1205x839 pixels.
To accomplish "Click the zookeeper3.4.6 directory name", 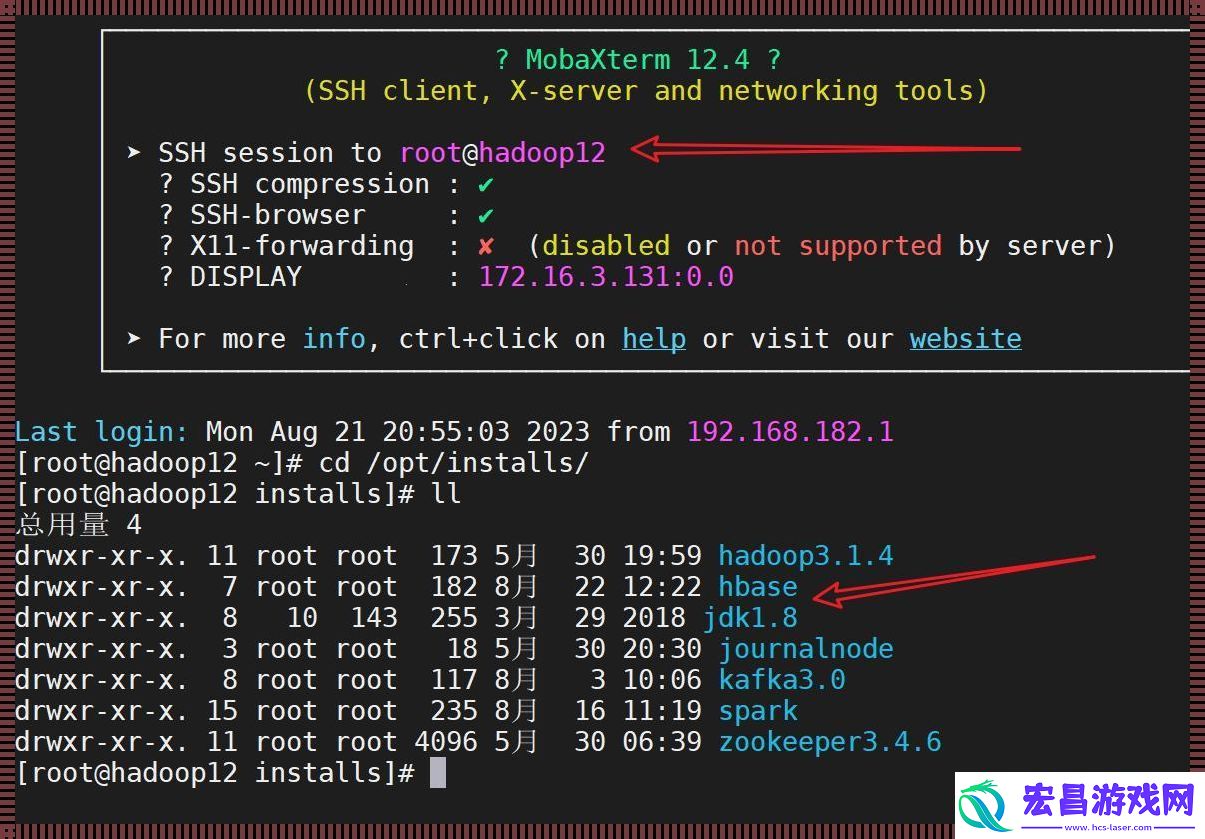I will [830, 742].
